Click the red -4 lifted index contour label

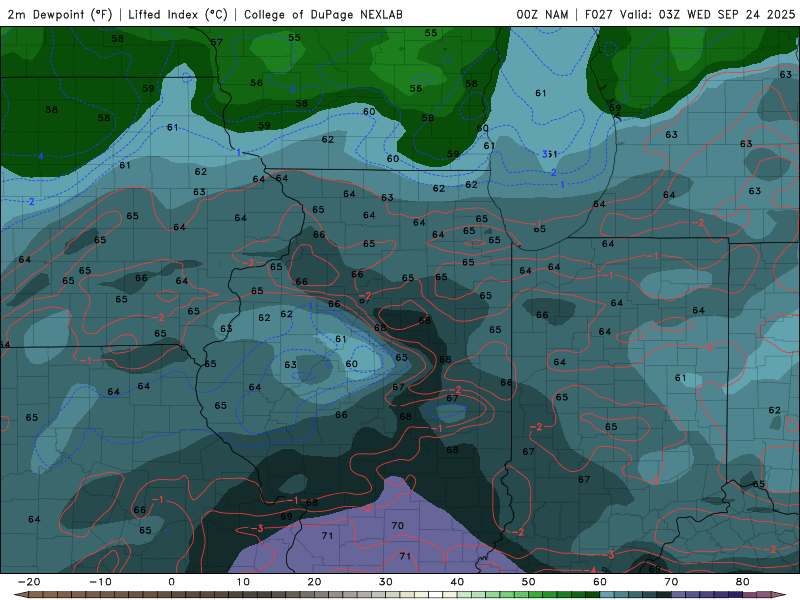click(590, 570)
